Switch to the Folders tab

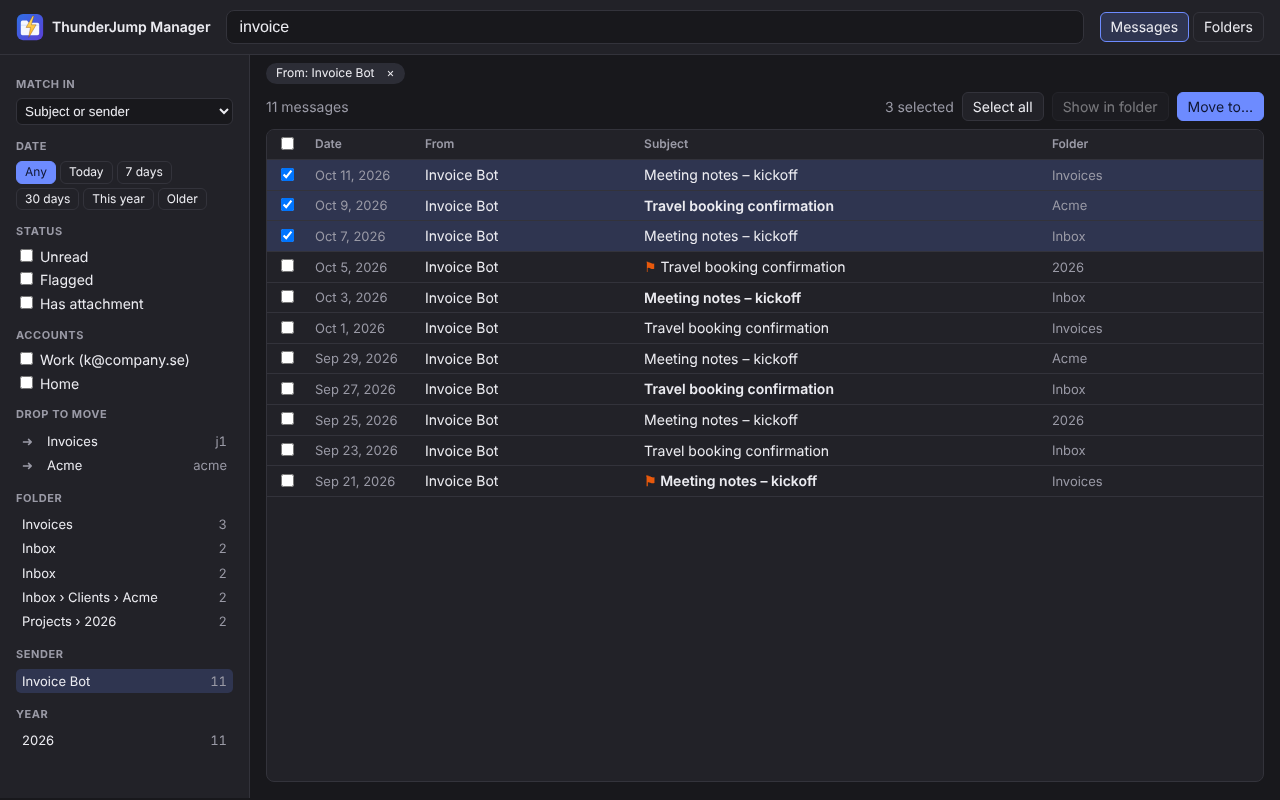(x=1228, y=27)
